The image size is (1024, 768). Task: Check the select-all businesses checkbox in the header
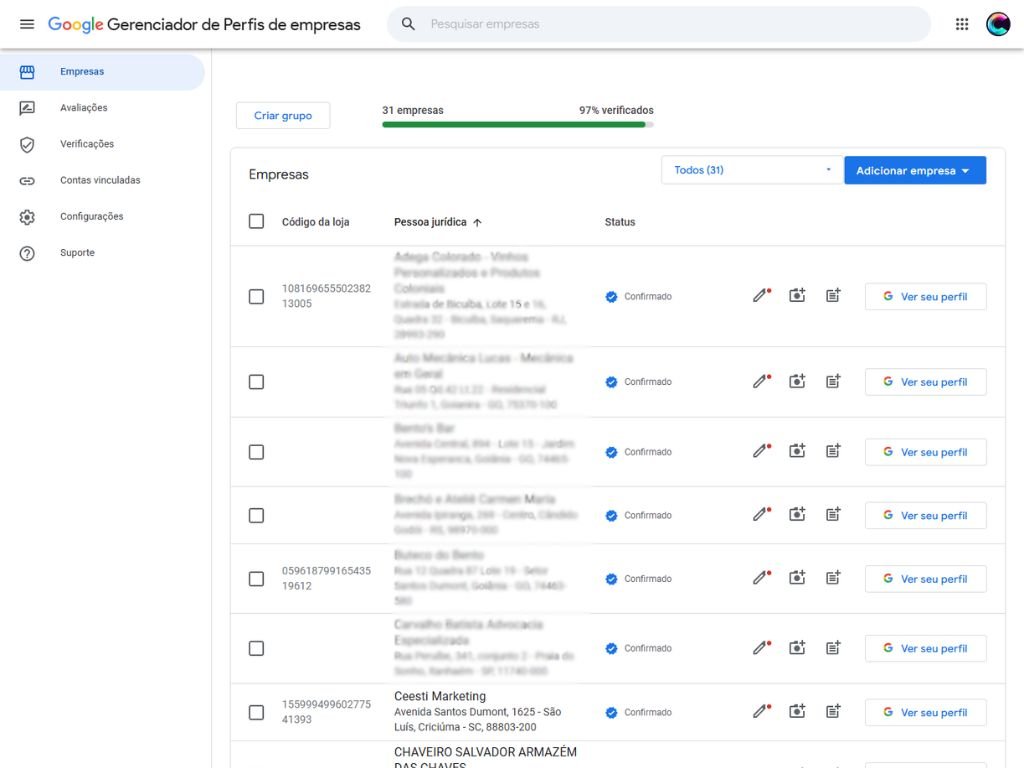tap(256, 221)
